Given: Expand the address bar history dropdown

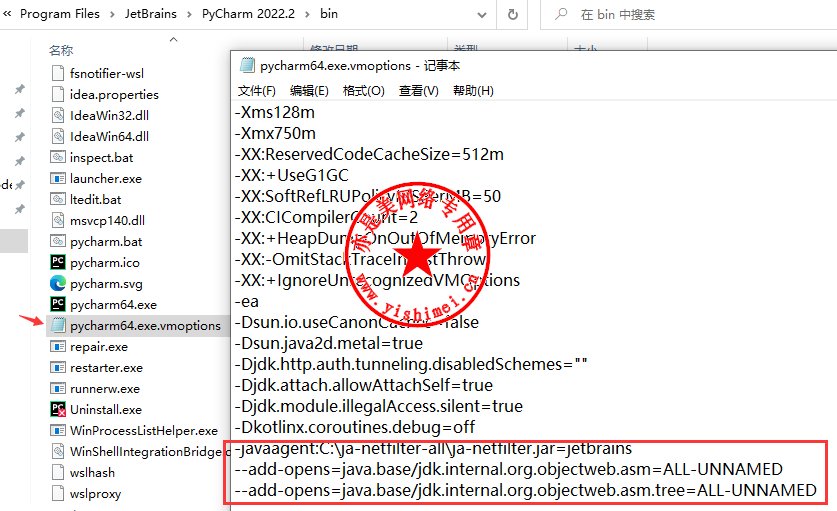Looking at the screenshot, I should pyautogui.click(x=481, y=15).
